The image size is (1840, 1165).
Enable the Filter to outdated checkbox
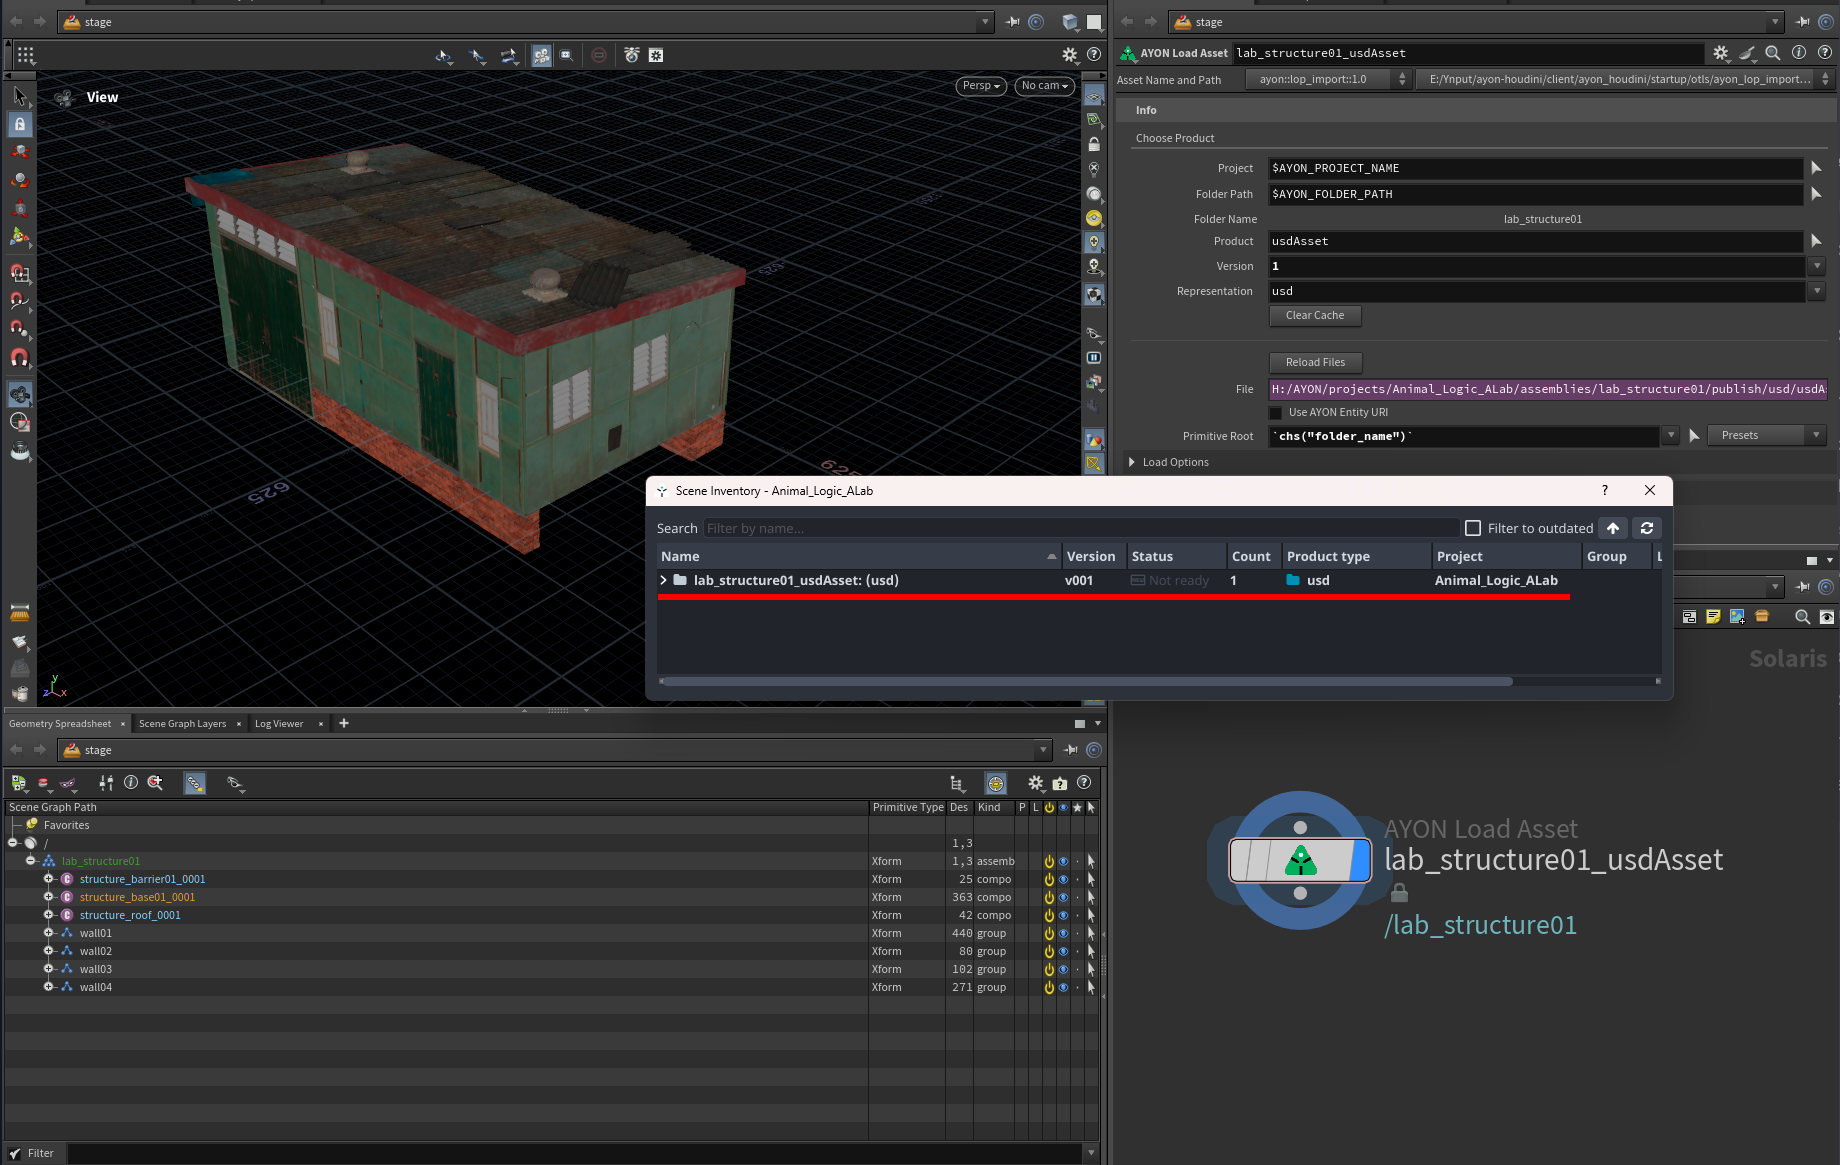(1473, 528)
